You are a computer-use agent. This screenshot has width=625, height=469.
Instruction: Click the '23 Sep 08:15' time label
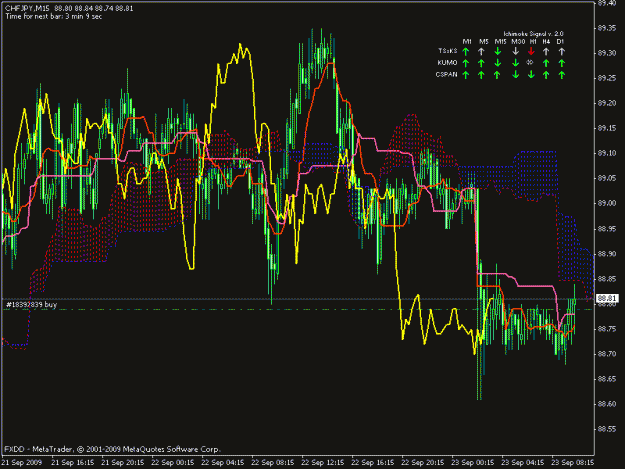(x=573, y=463)
